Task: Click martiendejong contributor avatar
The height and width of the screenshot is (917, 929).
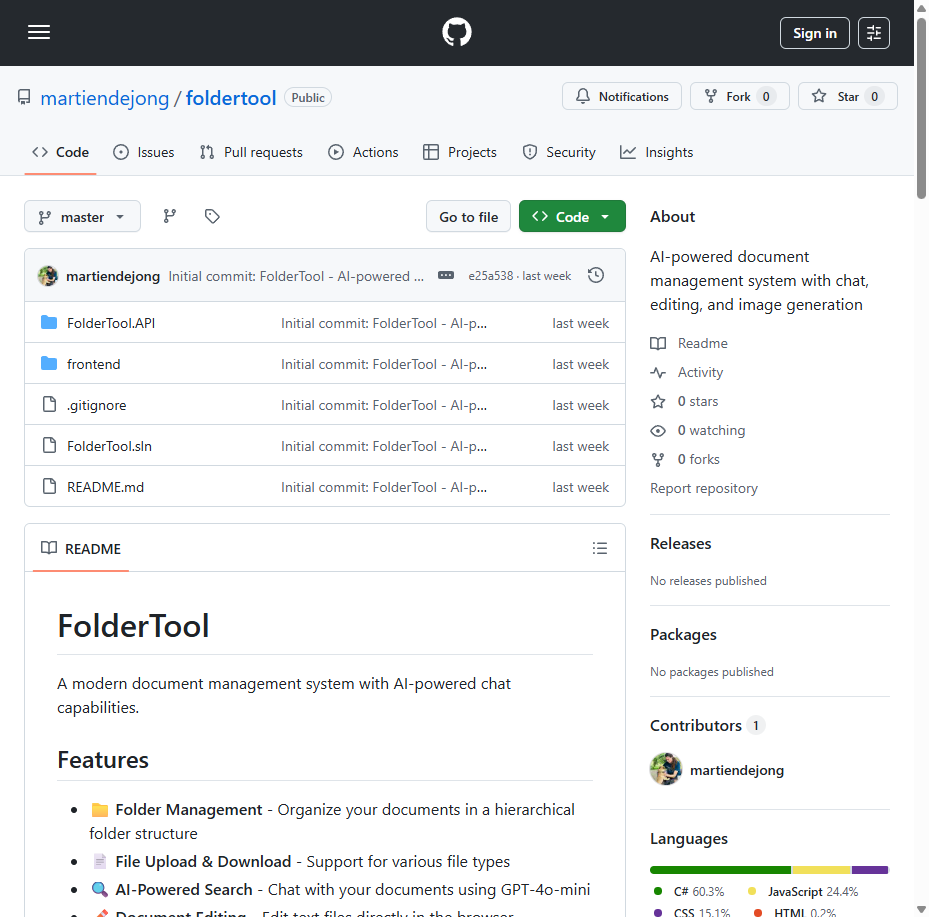Action: point(666,769)
